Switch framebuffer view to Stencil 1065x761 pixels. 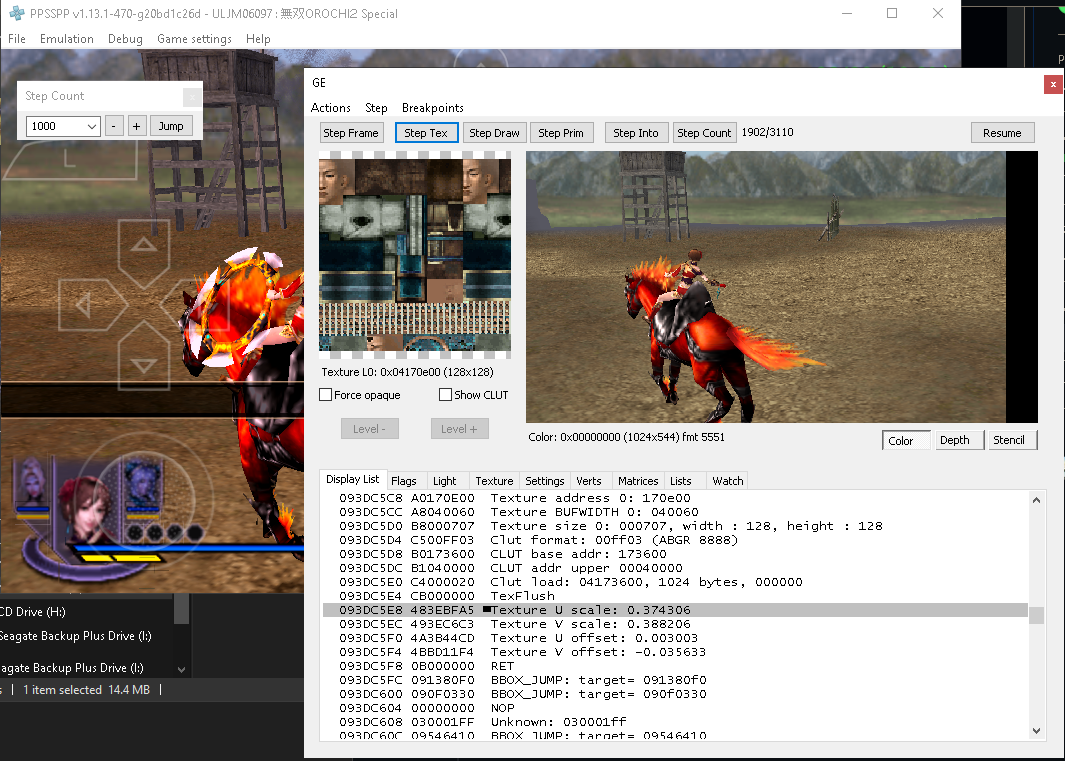click(1011, 439)
